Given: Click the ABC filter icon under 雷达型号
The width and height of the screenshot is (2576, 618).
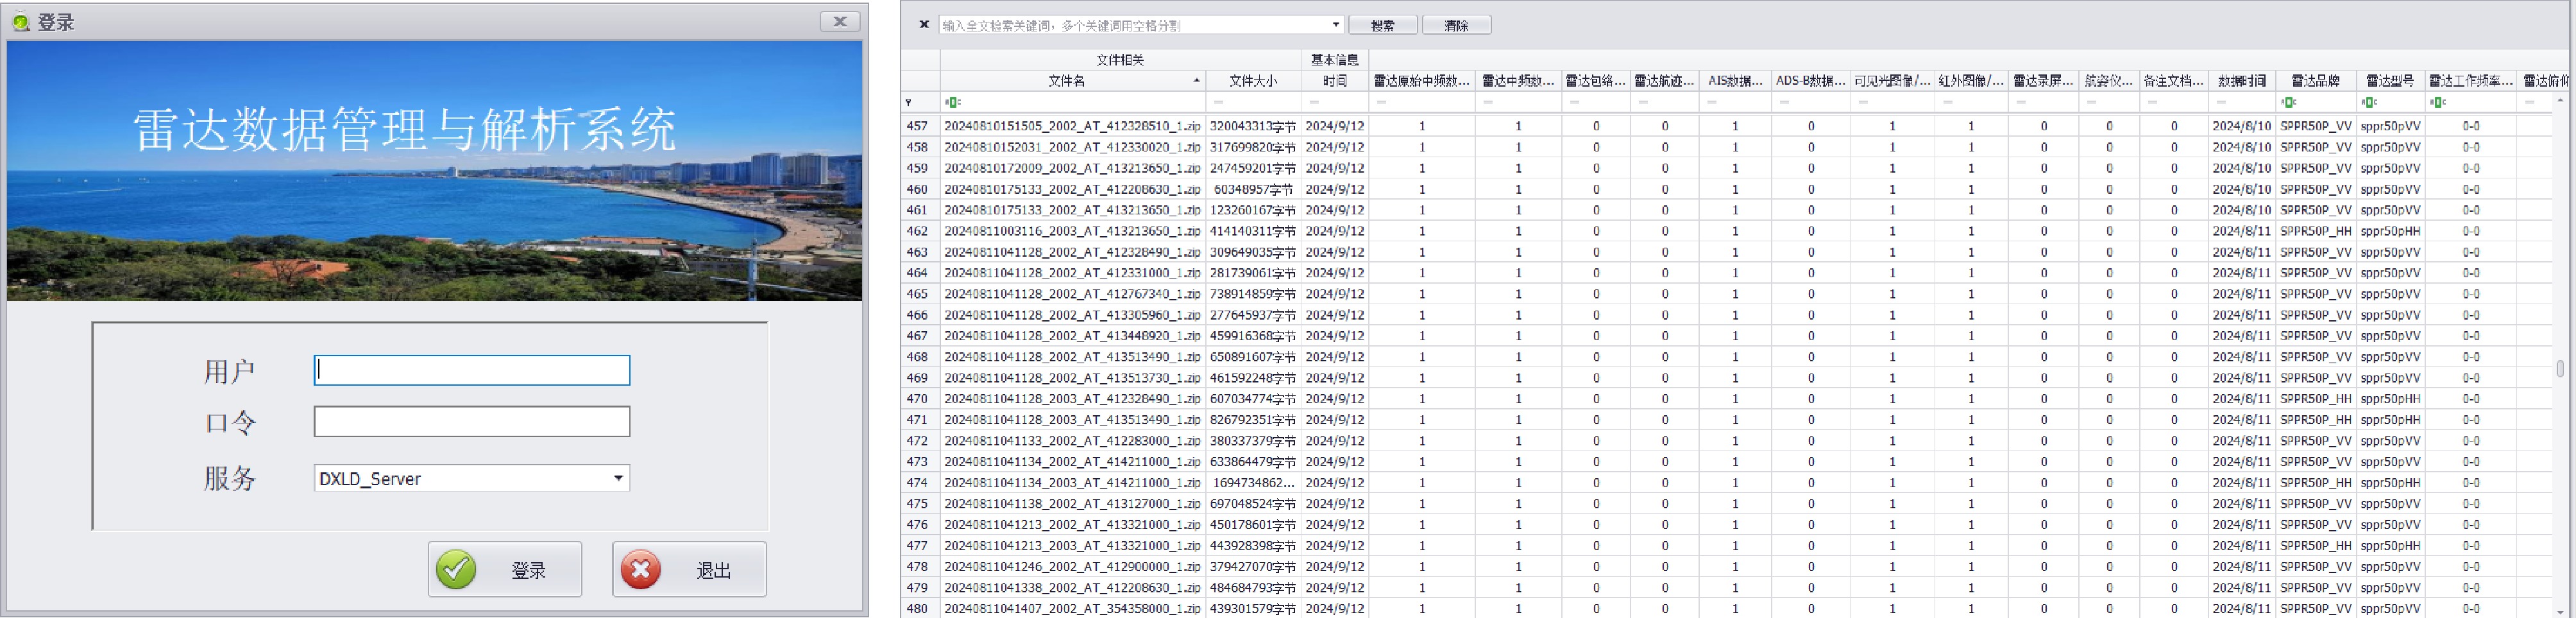Looking at the screenshot, I should click(2368, 102).
